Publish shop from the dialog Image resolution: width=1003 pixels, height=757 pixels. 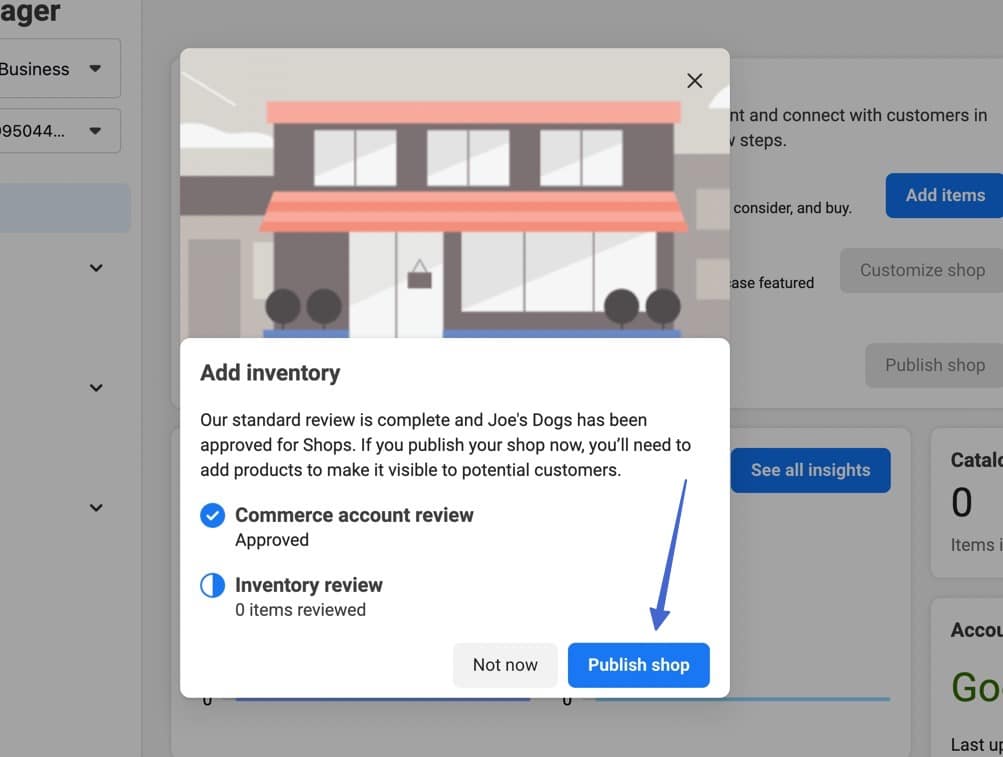point(639,664)
